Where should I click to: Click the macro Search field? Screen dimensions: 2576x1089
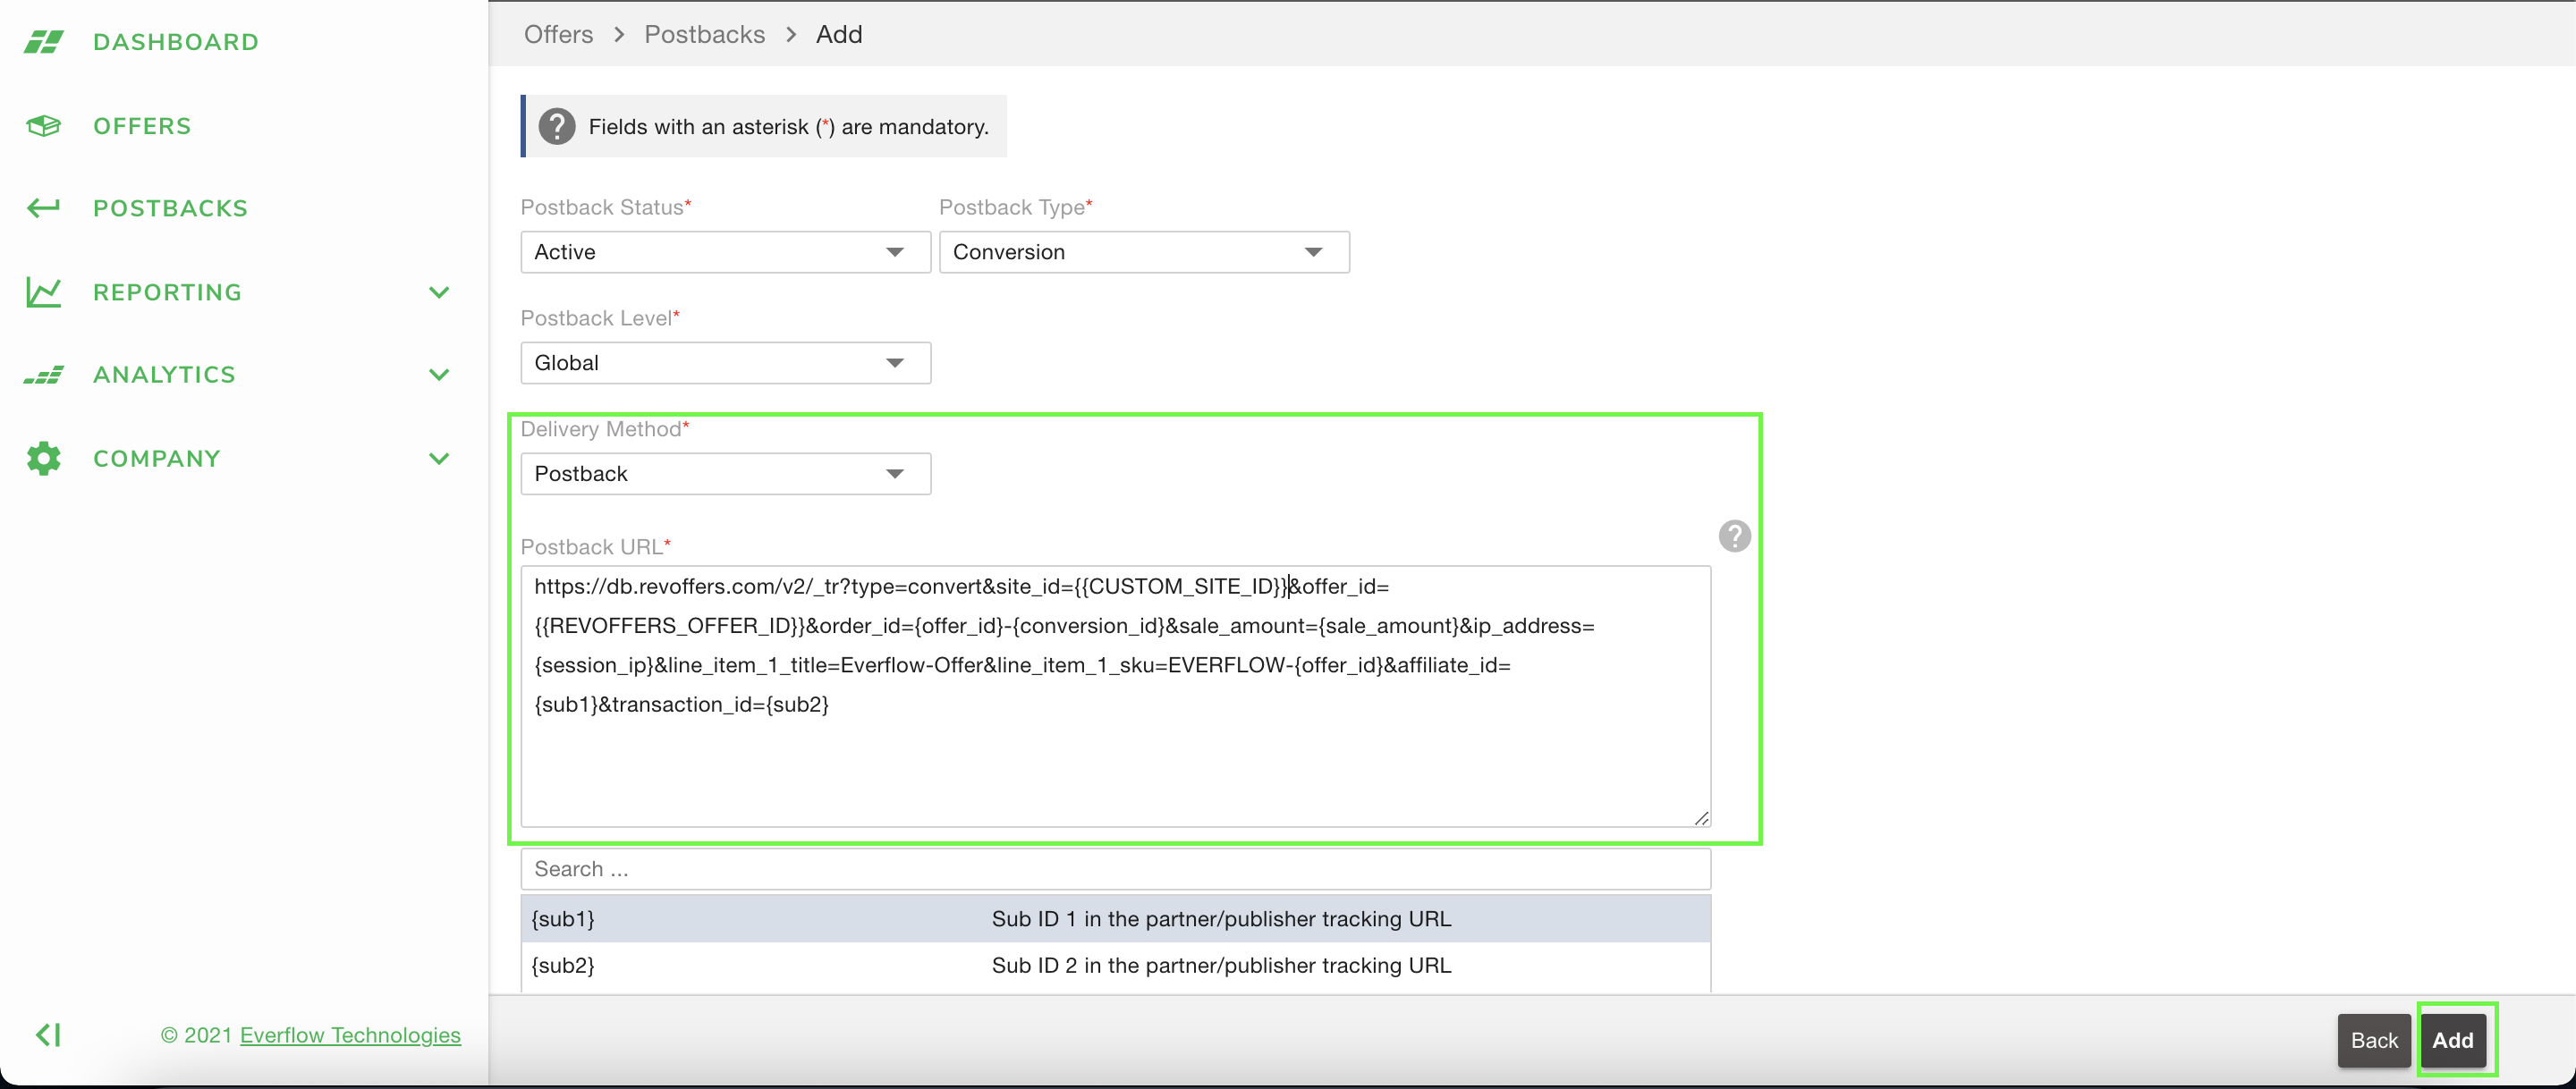coord(1115,869)
